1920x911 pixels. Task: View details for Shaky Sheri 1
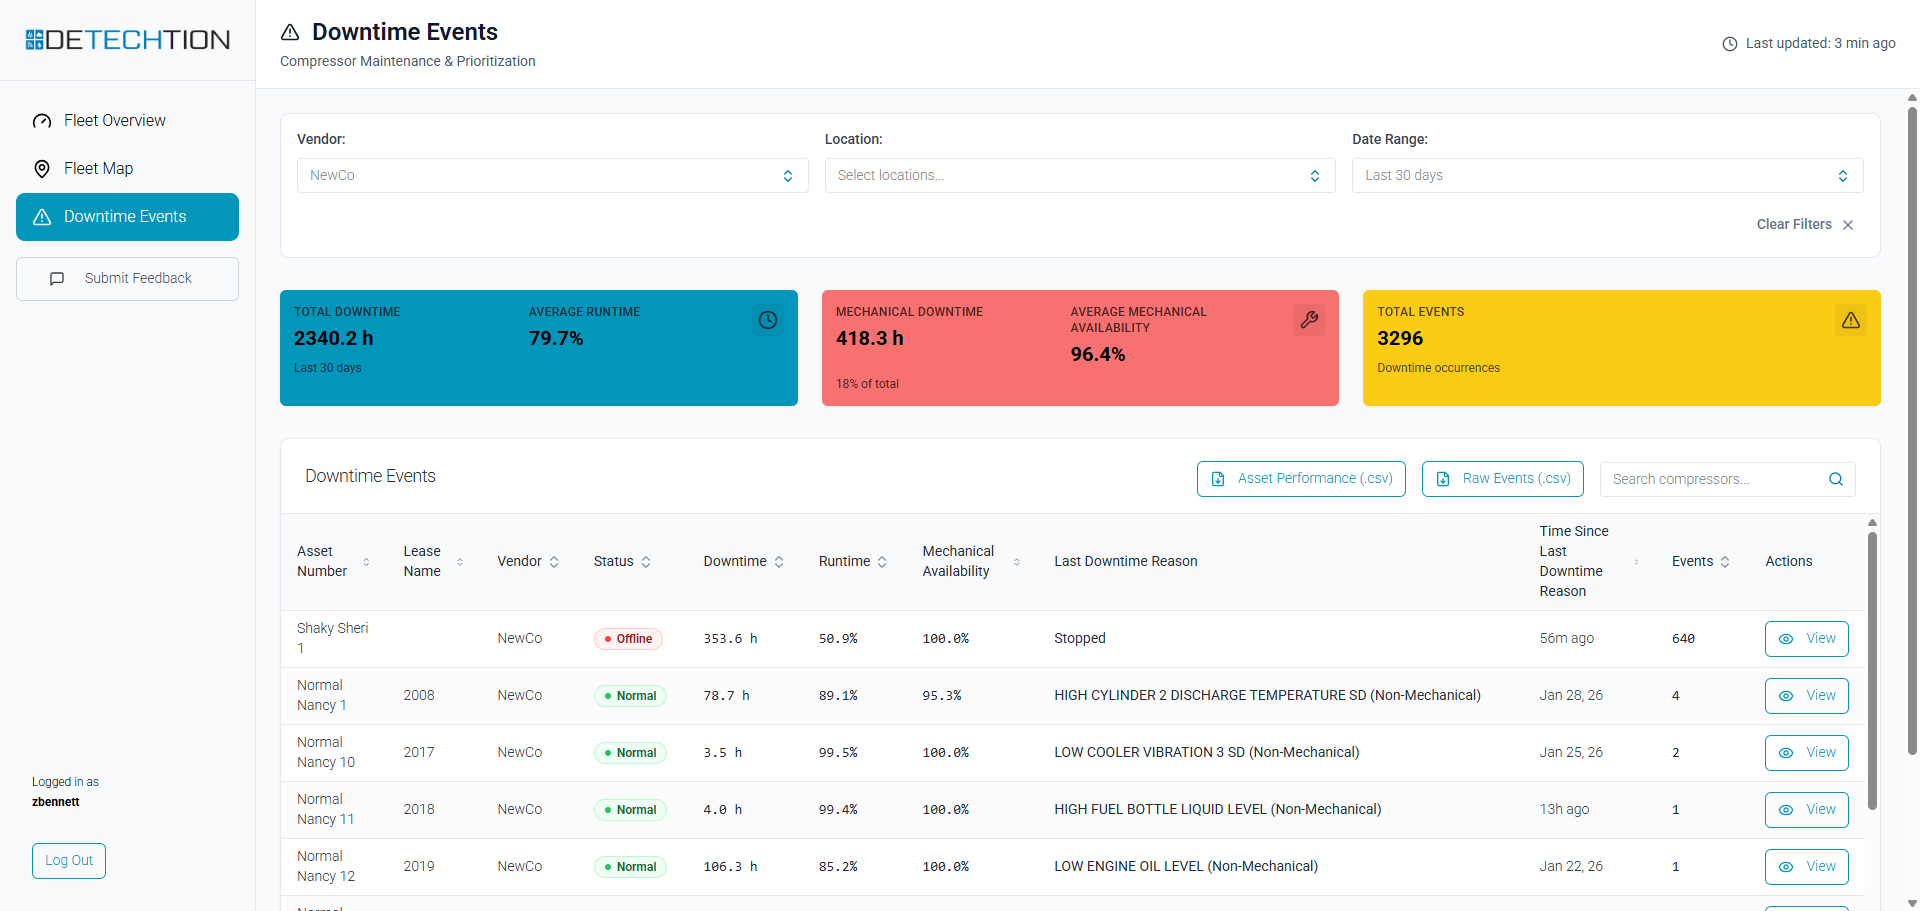1806,639
